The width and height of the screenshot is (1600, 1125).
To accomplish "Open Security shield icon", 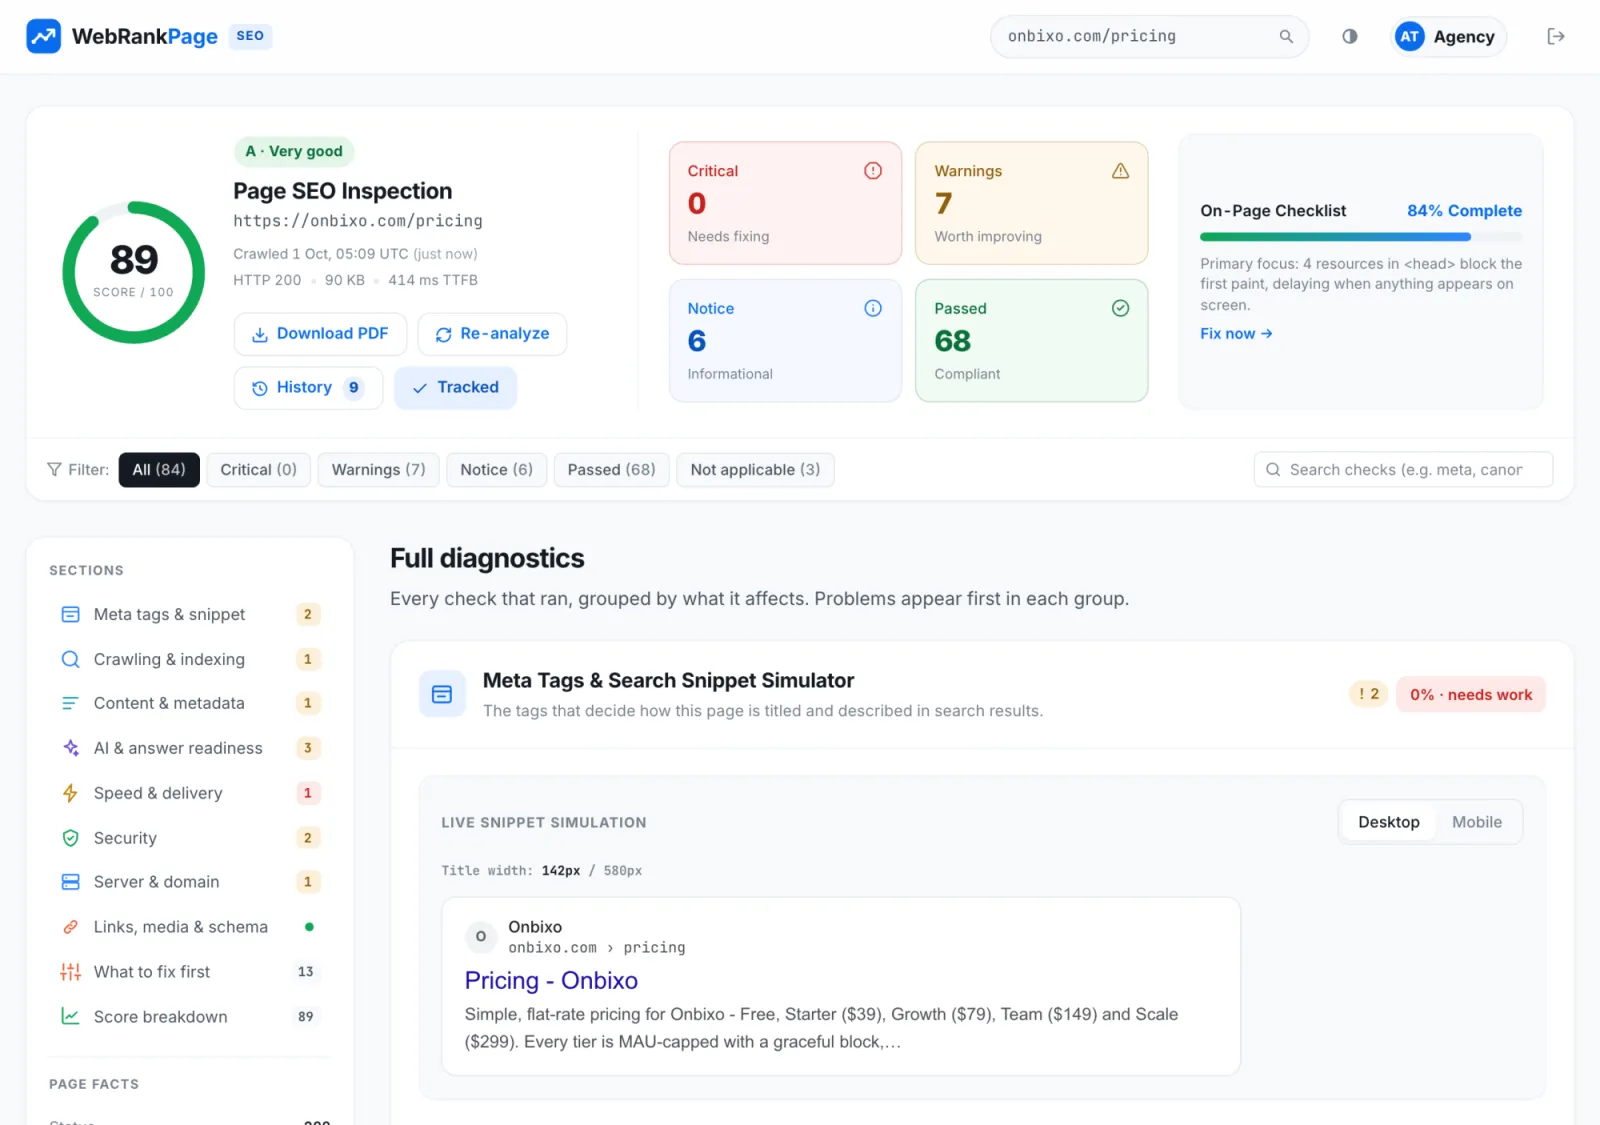I will pyautogui.click(x=70, y=838).
